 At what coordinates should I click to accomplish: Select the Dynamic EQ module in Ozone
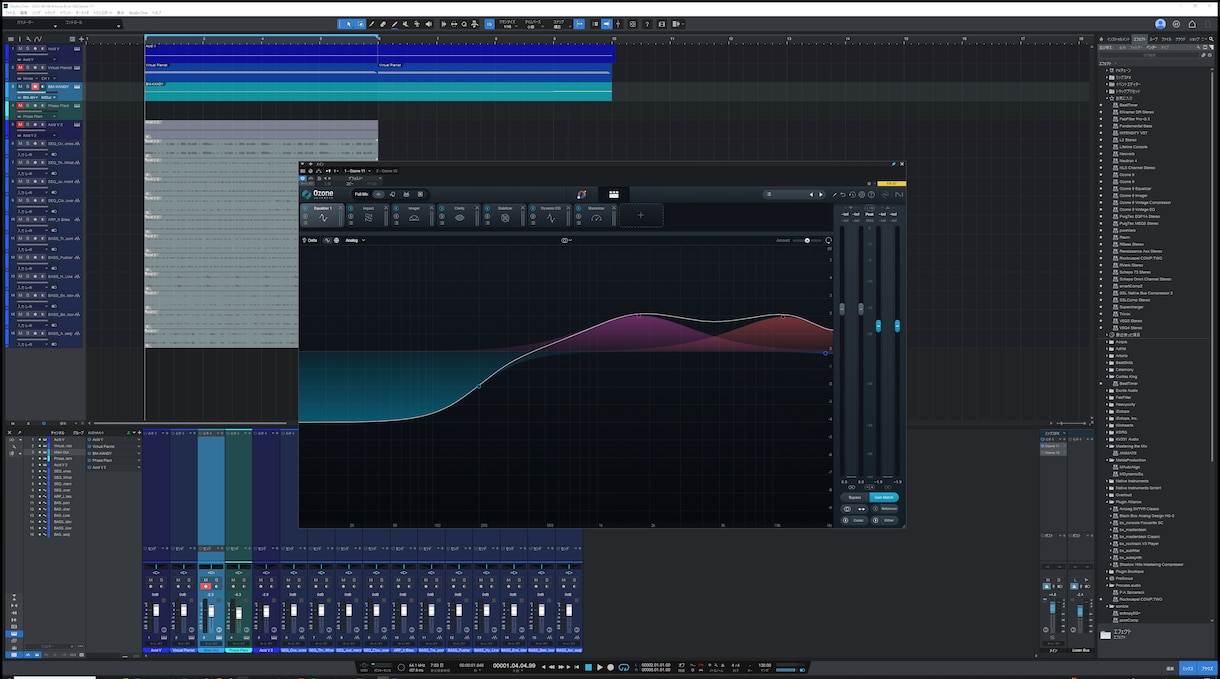pyautogui.click(x=551, y=215)
